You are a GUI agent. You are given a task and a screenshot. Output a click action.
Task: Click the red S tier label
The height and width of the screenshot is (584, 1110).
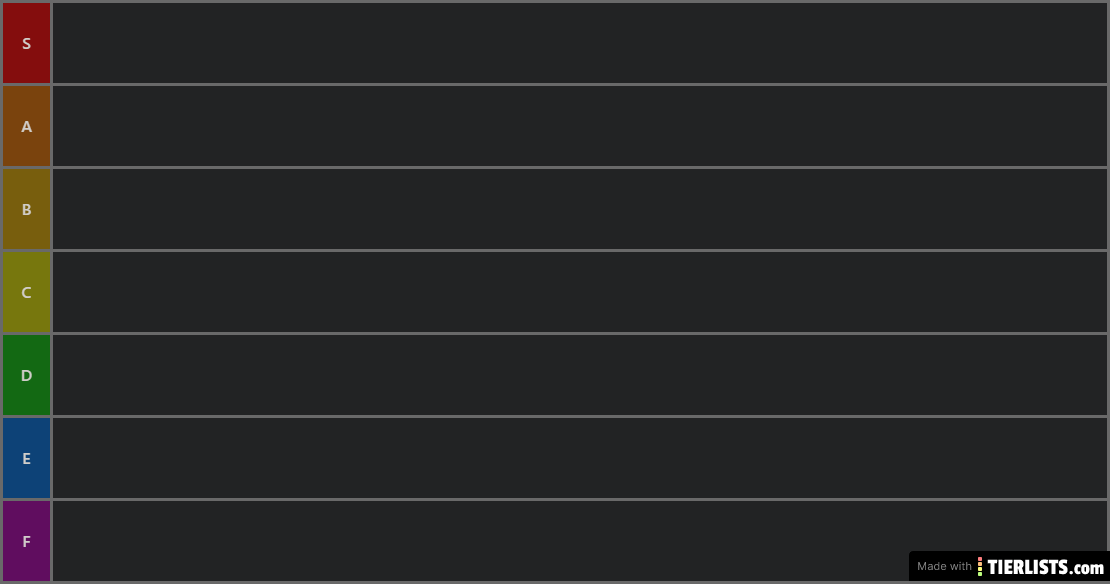click(x=26, y=43)
